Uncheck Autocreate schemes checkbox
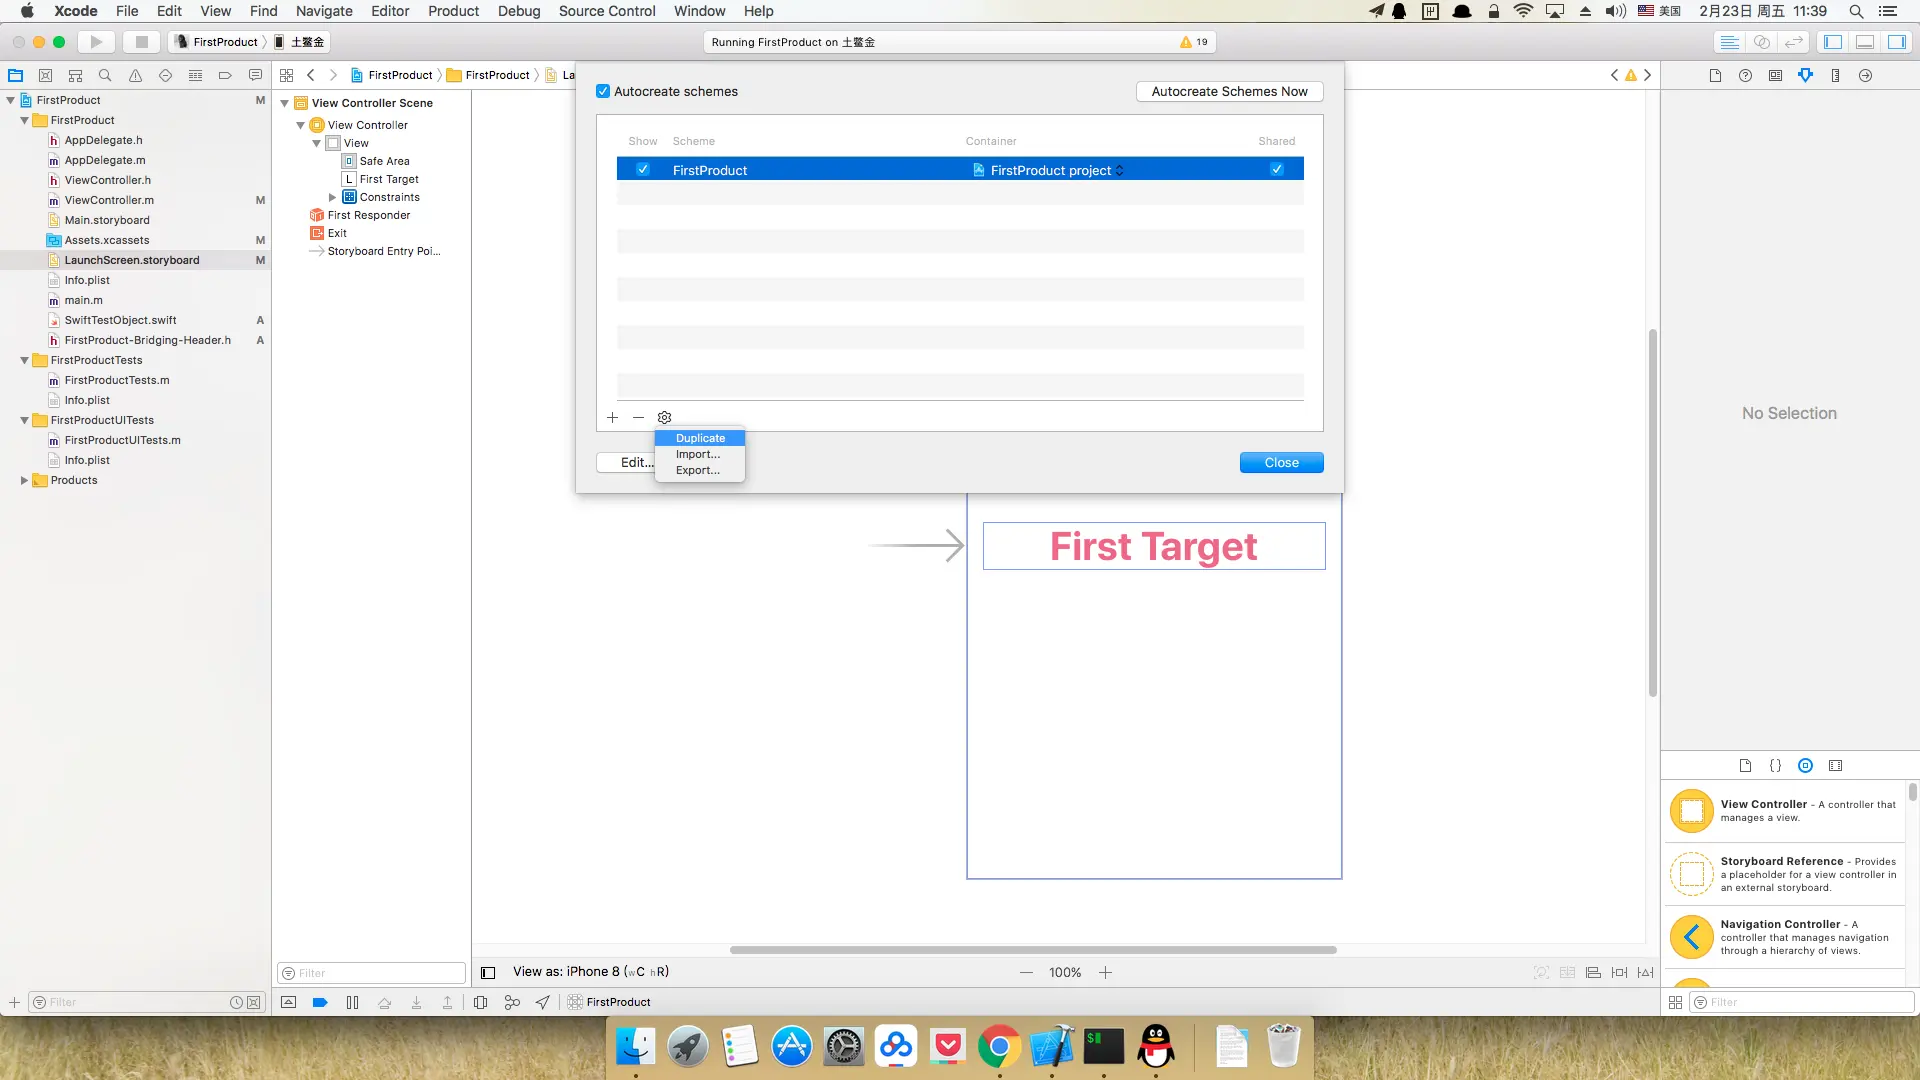Image resolution: width=1920 pixels, height=1080 pixels. coord(603,91)
